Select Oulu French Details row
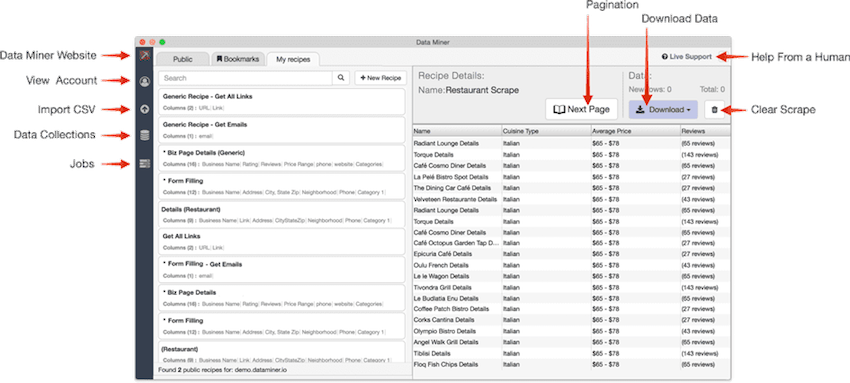 point(571,265)
